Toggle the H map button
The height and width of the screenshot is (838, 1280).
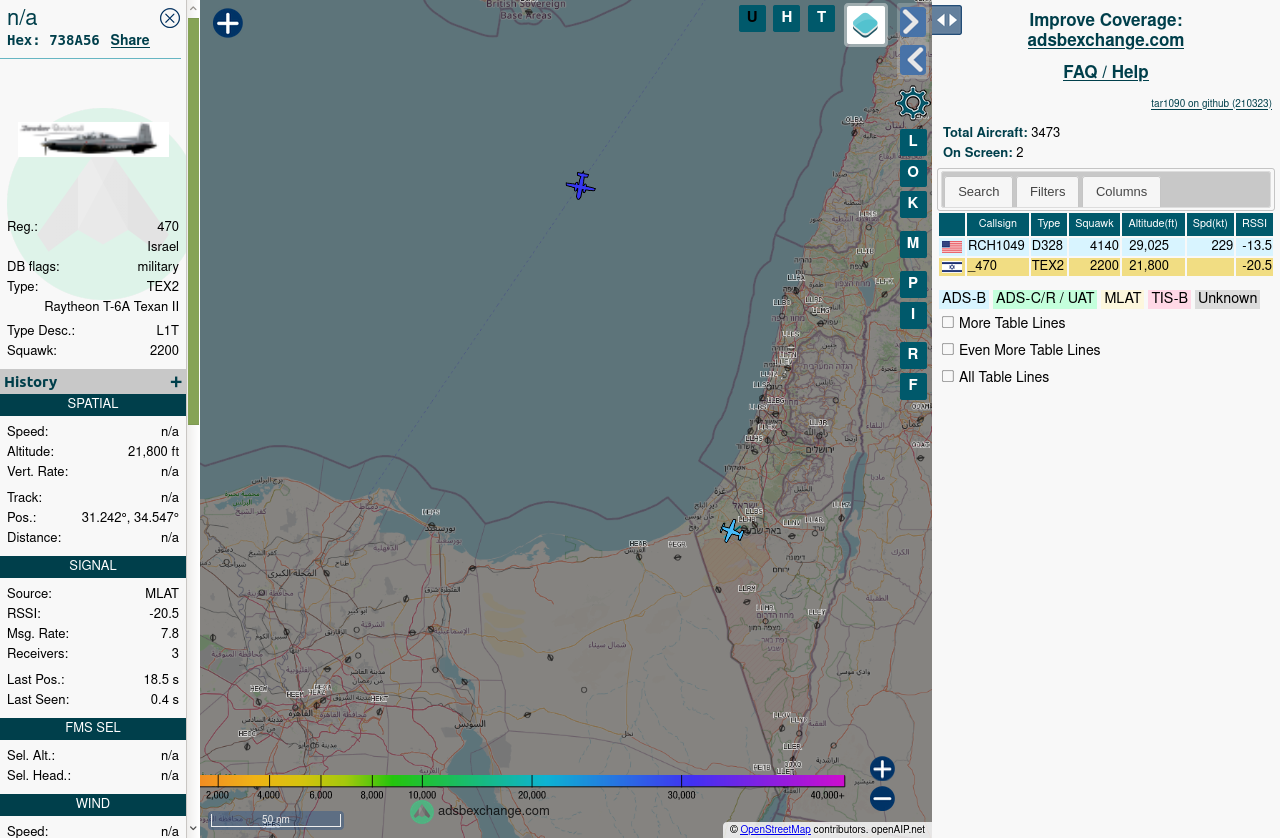pos(786,18)
